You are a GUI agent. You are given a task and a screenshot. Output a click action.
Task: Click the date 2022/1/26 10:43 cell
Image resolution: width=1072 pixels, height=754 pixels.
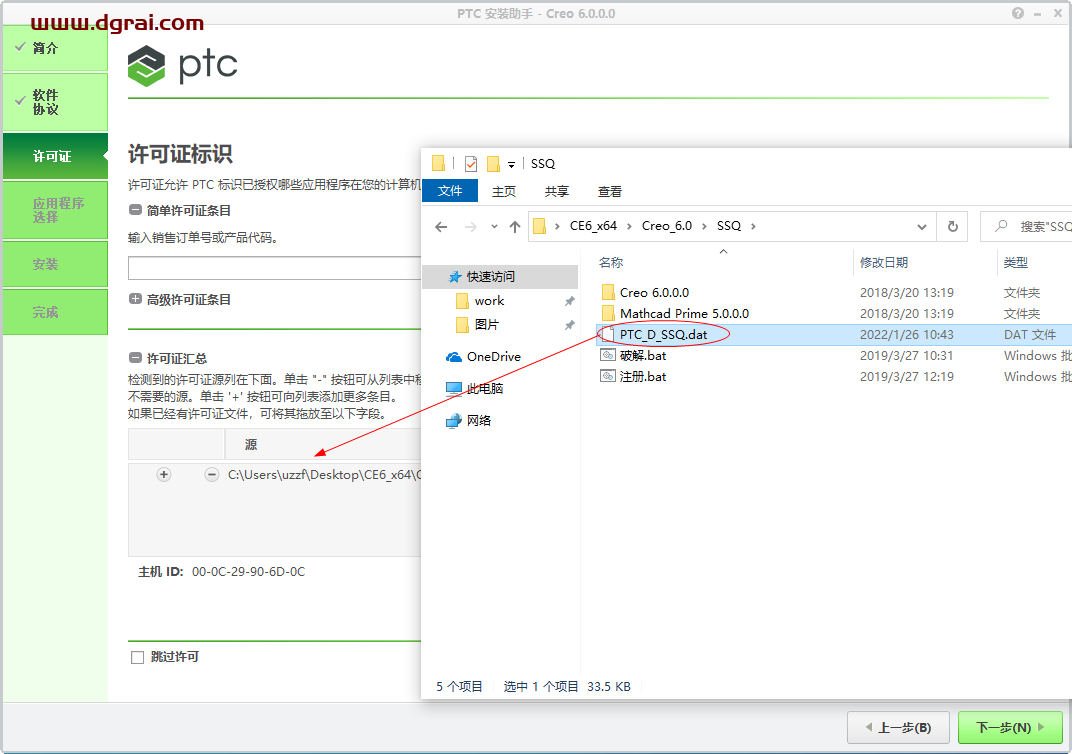point(907,334)
